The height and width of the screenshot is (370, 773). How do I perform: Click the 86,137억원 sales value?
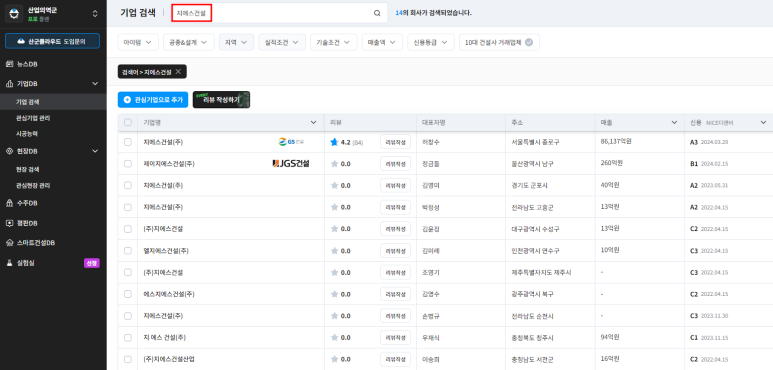click(616, 142)
